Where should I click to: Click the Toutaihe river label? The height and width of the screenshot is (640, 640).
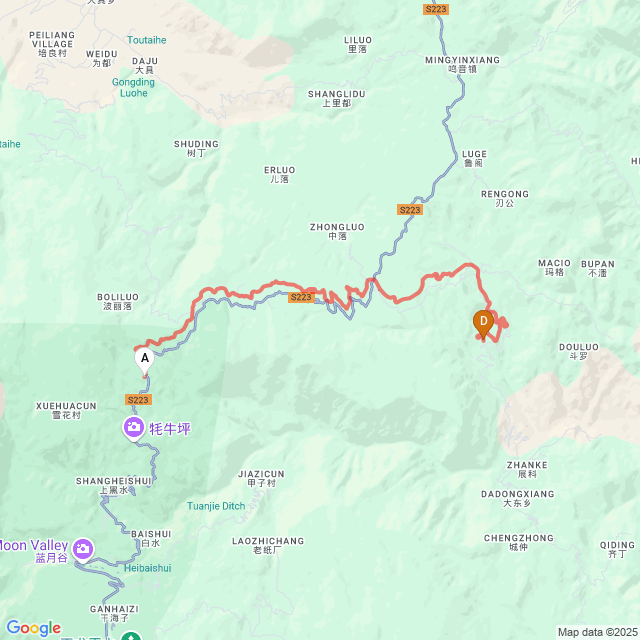point(147,40)
